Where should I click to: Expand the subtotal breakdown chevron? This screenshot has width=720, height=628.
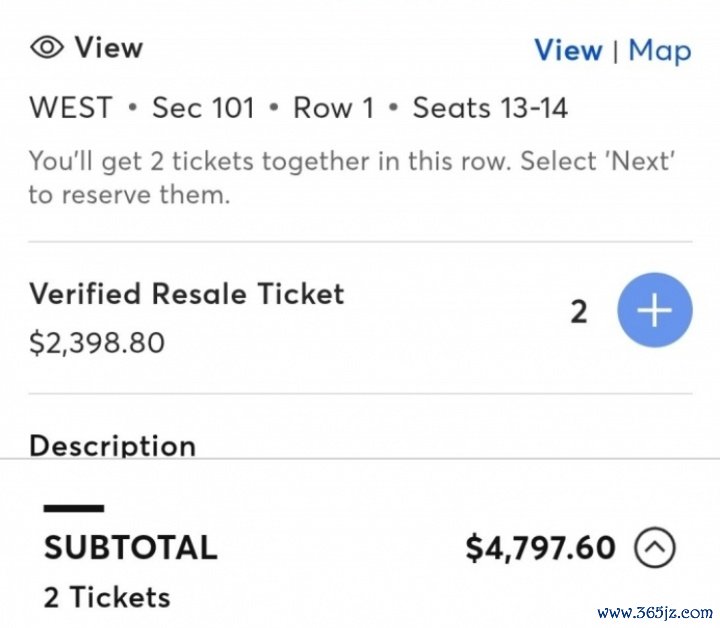pyautogui.click(x=655, y=547)
